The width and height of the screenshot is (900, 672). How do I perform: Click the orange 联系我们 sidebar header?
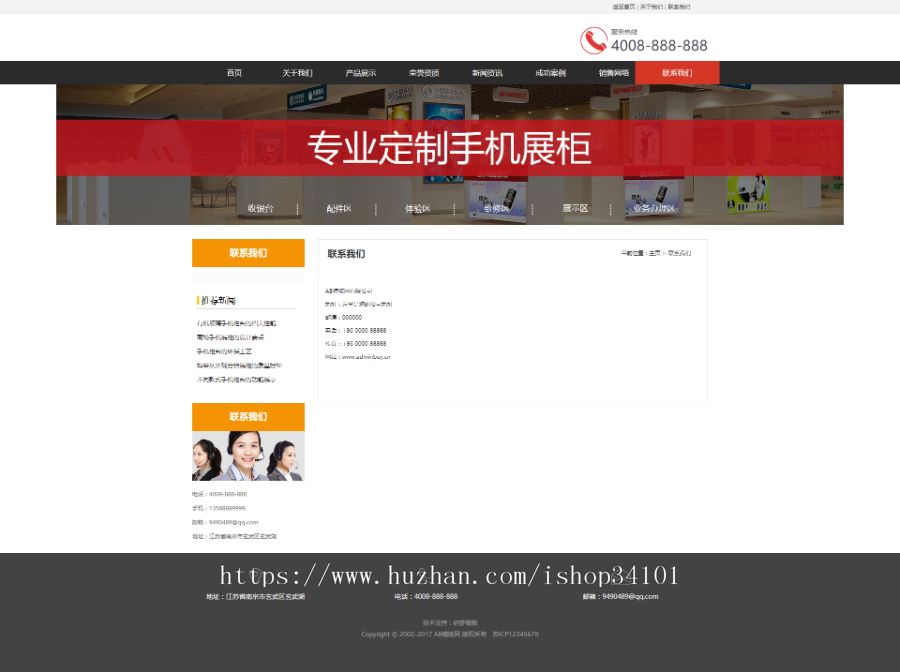coord(248,253)
